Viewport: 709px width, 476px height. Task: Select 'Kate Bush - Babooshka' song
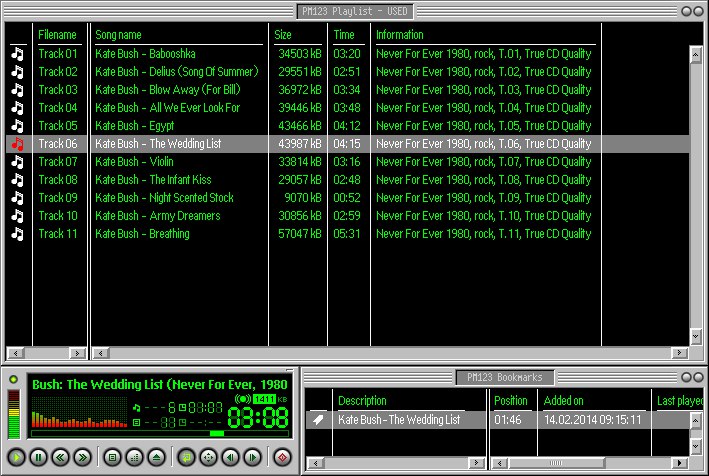click(145, 54)
